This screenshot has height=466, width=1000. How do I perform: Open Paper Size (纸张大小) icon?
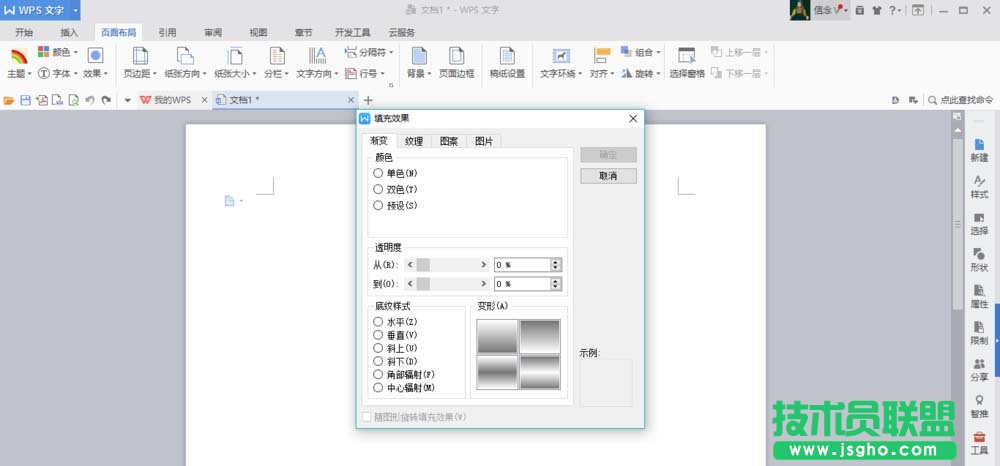235,56
